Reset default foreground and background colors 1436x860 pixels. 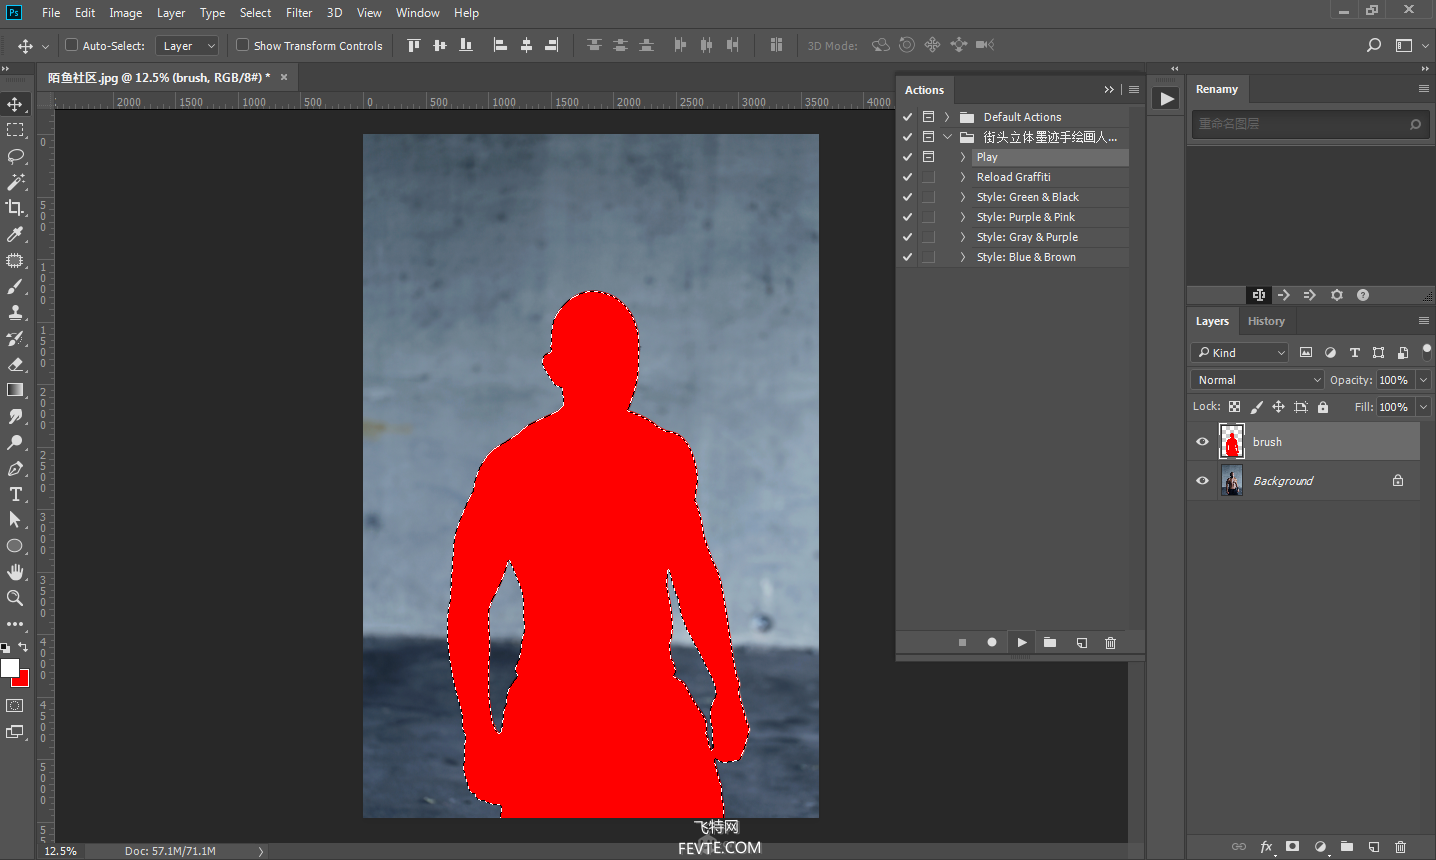click(x=5, y=648)
